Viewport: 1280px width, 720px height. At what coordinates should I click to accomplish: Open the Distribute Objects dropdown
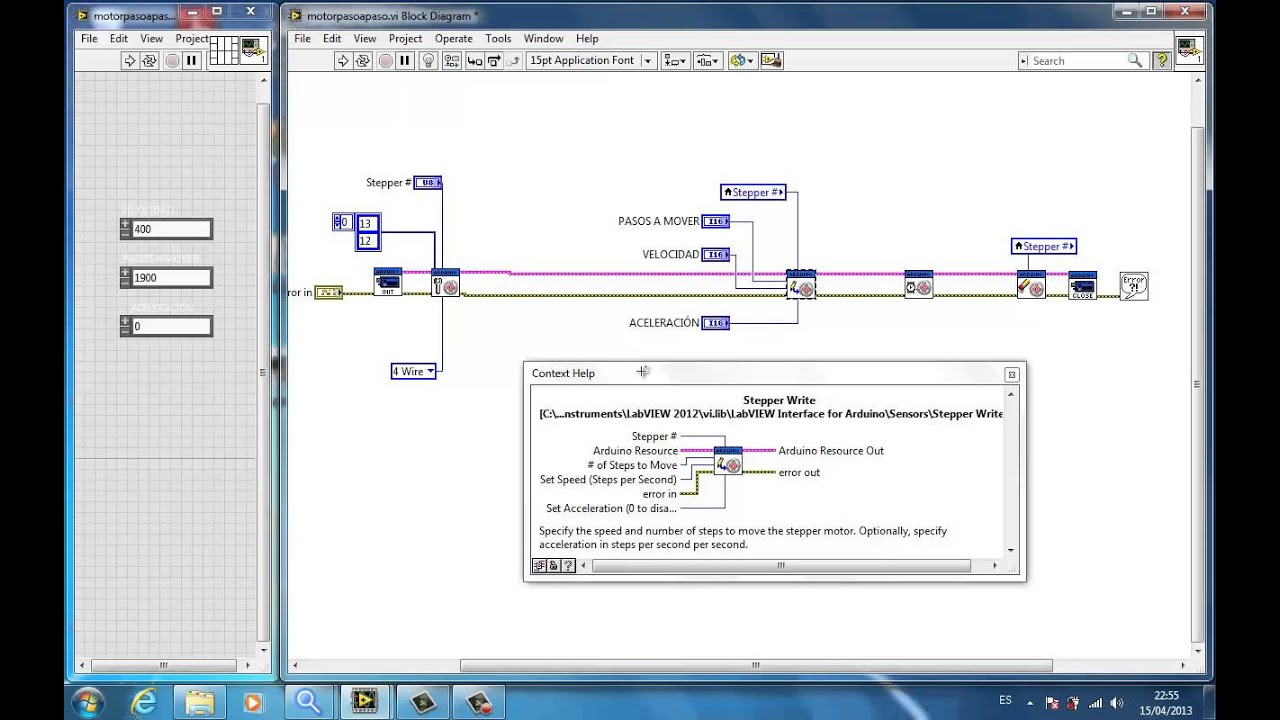(707, 61)
